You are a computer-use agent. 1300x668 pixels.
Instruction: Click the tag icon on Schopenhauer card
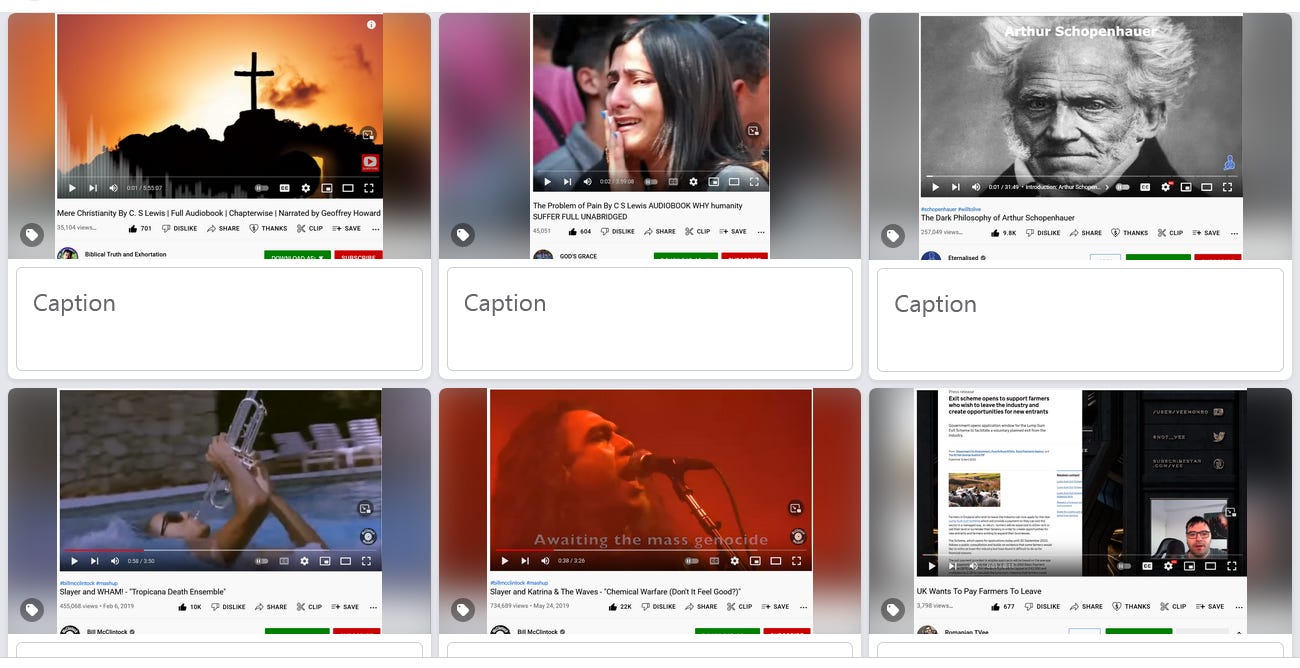(x=893, y=236)
